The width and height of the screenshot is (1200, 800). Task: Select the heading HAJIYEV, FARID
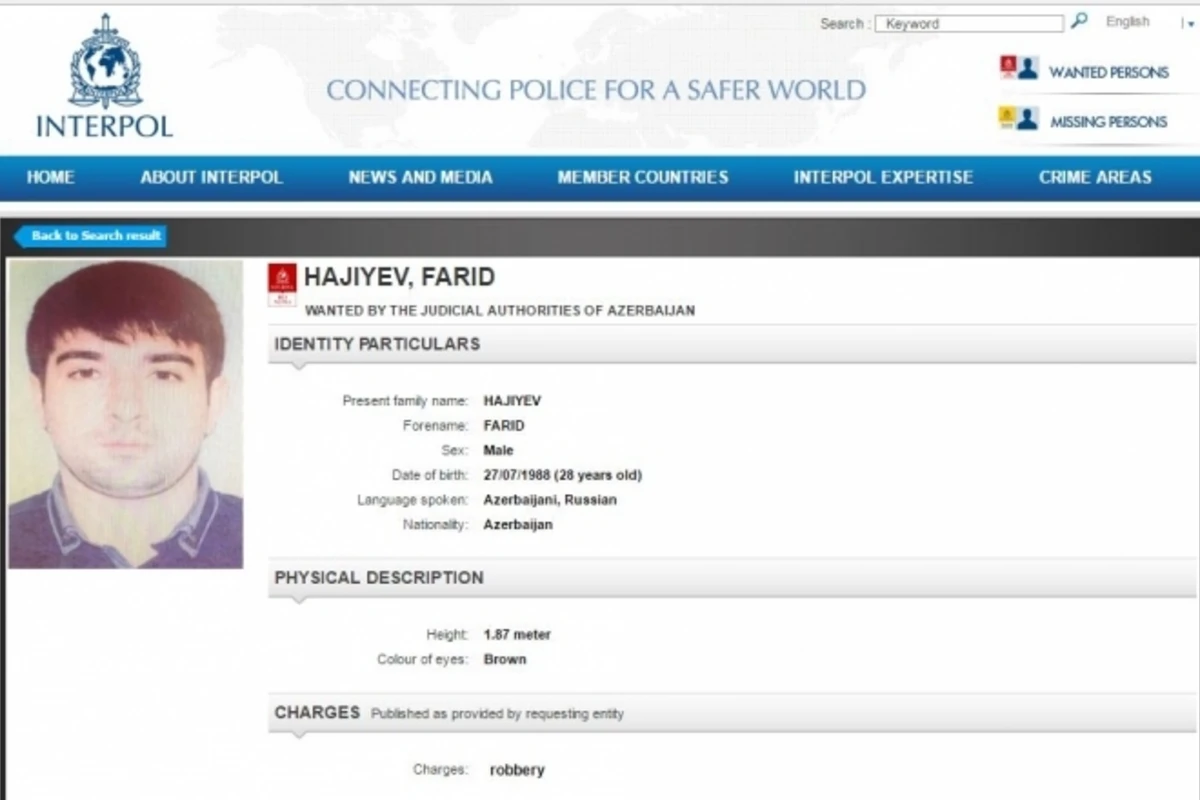pyautogui.click(x=400, y=278)
